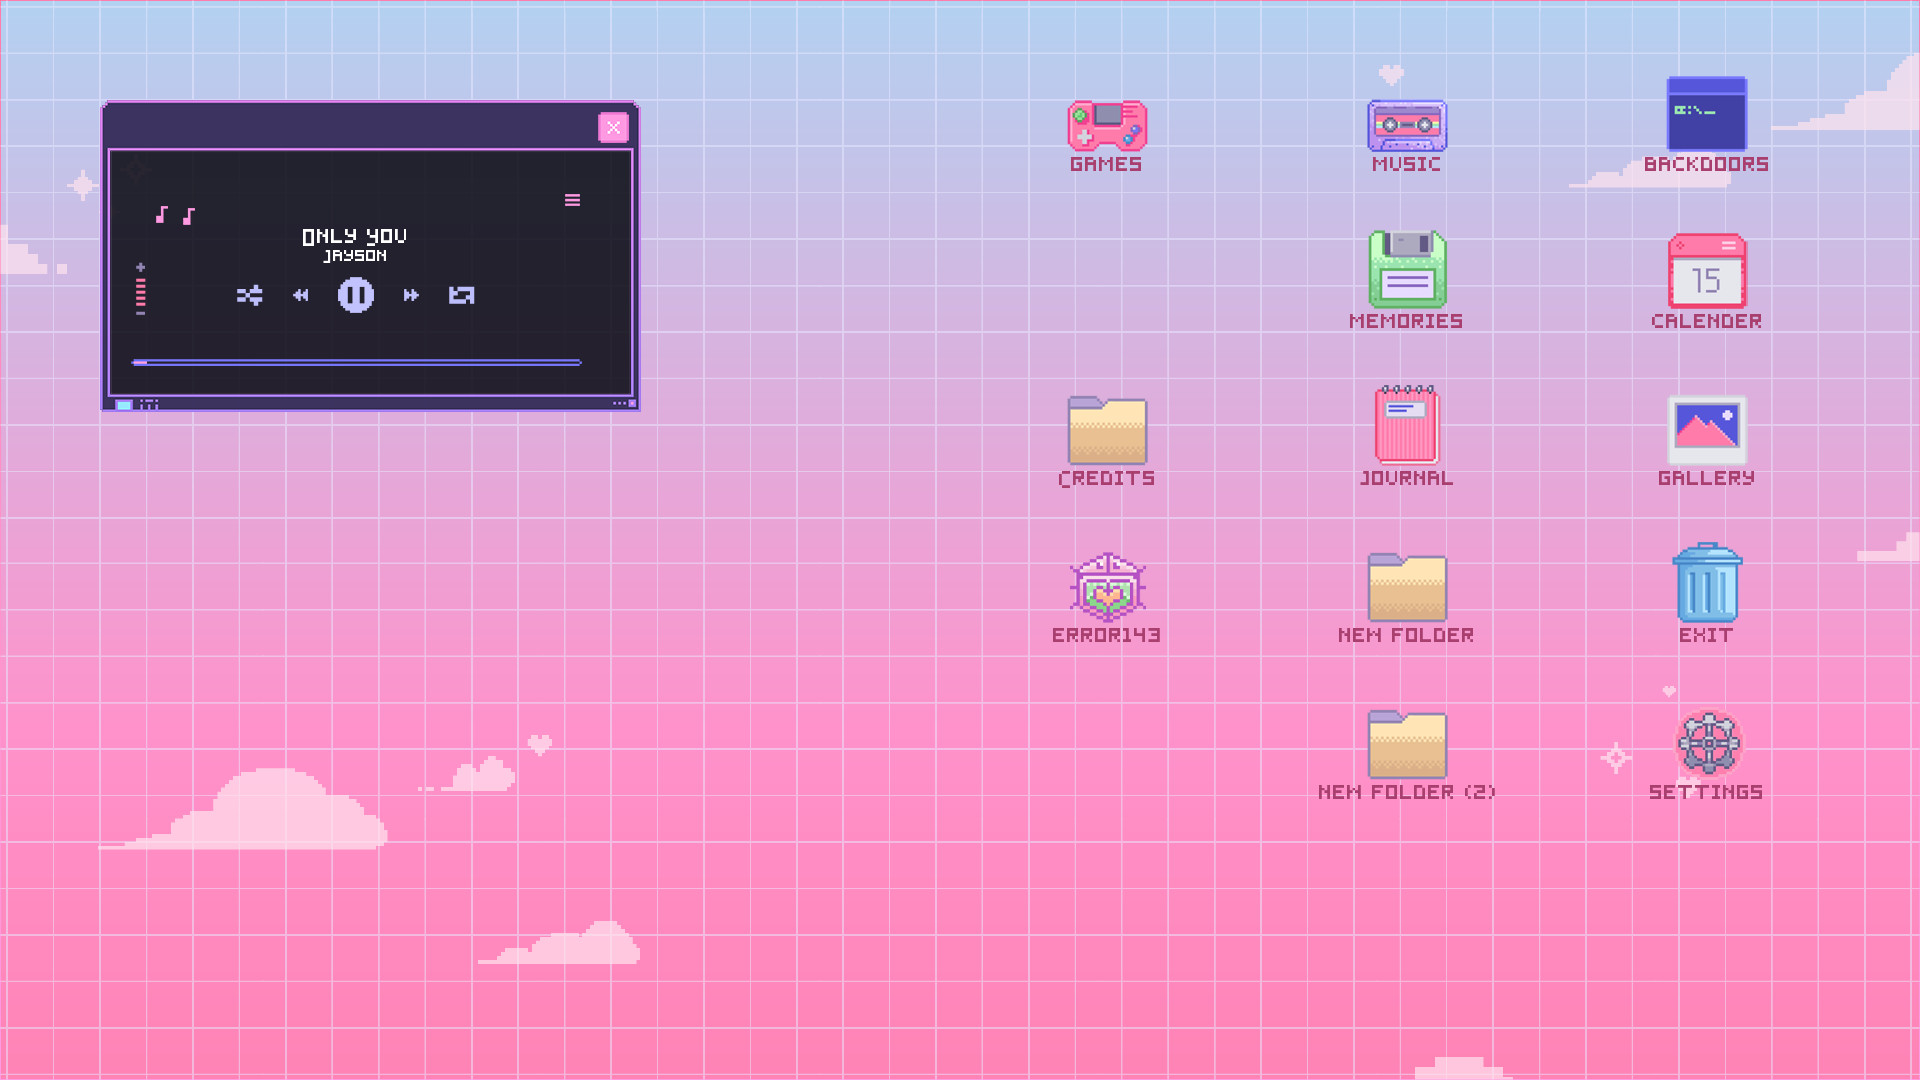Open the Settings atom icon
Image resolution: width=1920 pixels, height=1080 pixels.
click(x=1708, y=743)
